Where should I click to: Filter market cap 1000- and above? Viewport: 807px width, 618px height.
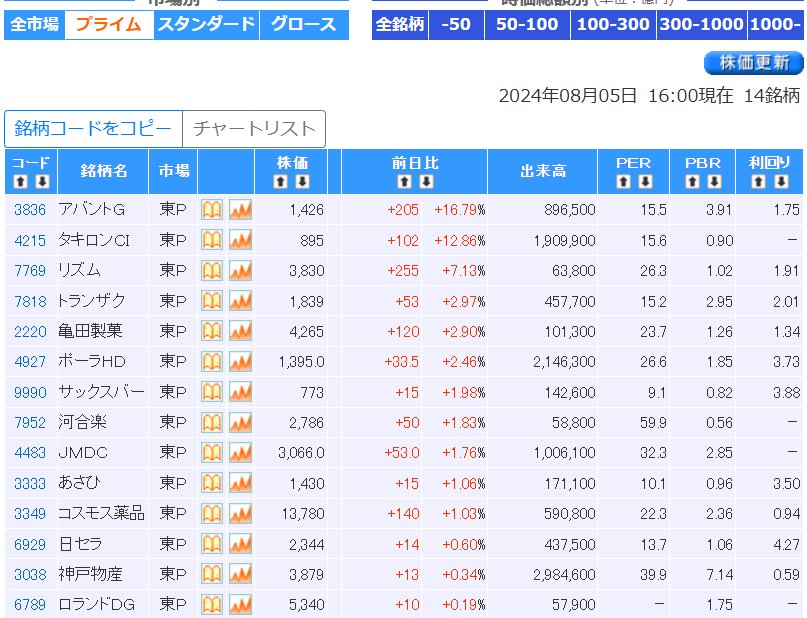tap(775, 24)
